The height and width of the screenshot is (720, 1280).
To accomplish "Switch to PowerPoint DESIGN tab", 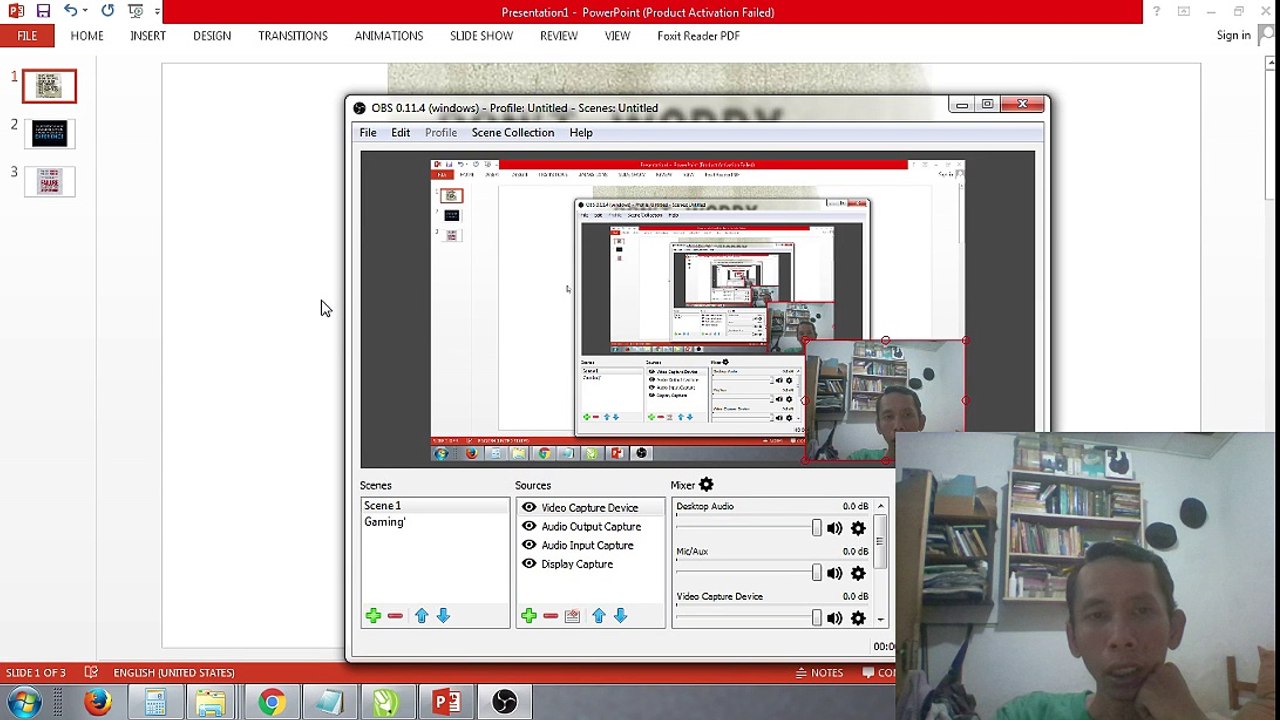I will coord(212,36).
